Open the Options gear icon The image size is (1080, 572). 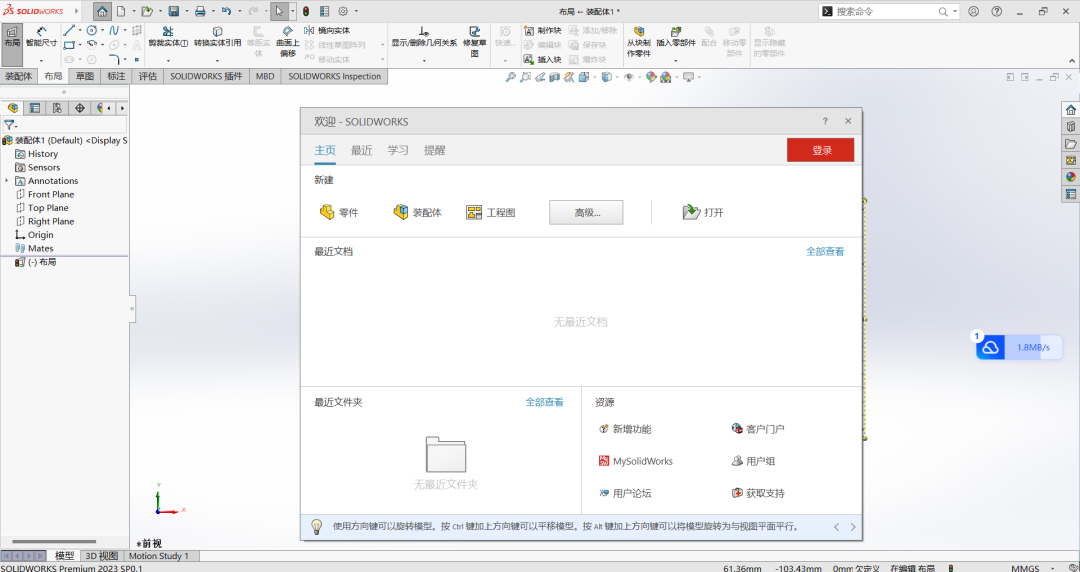343,11
